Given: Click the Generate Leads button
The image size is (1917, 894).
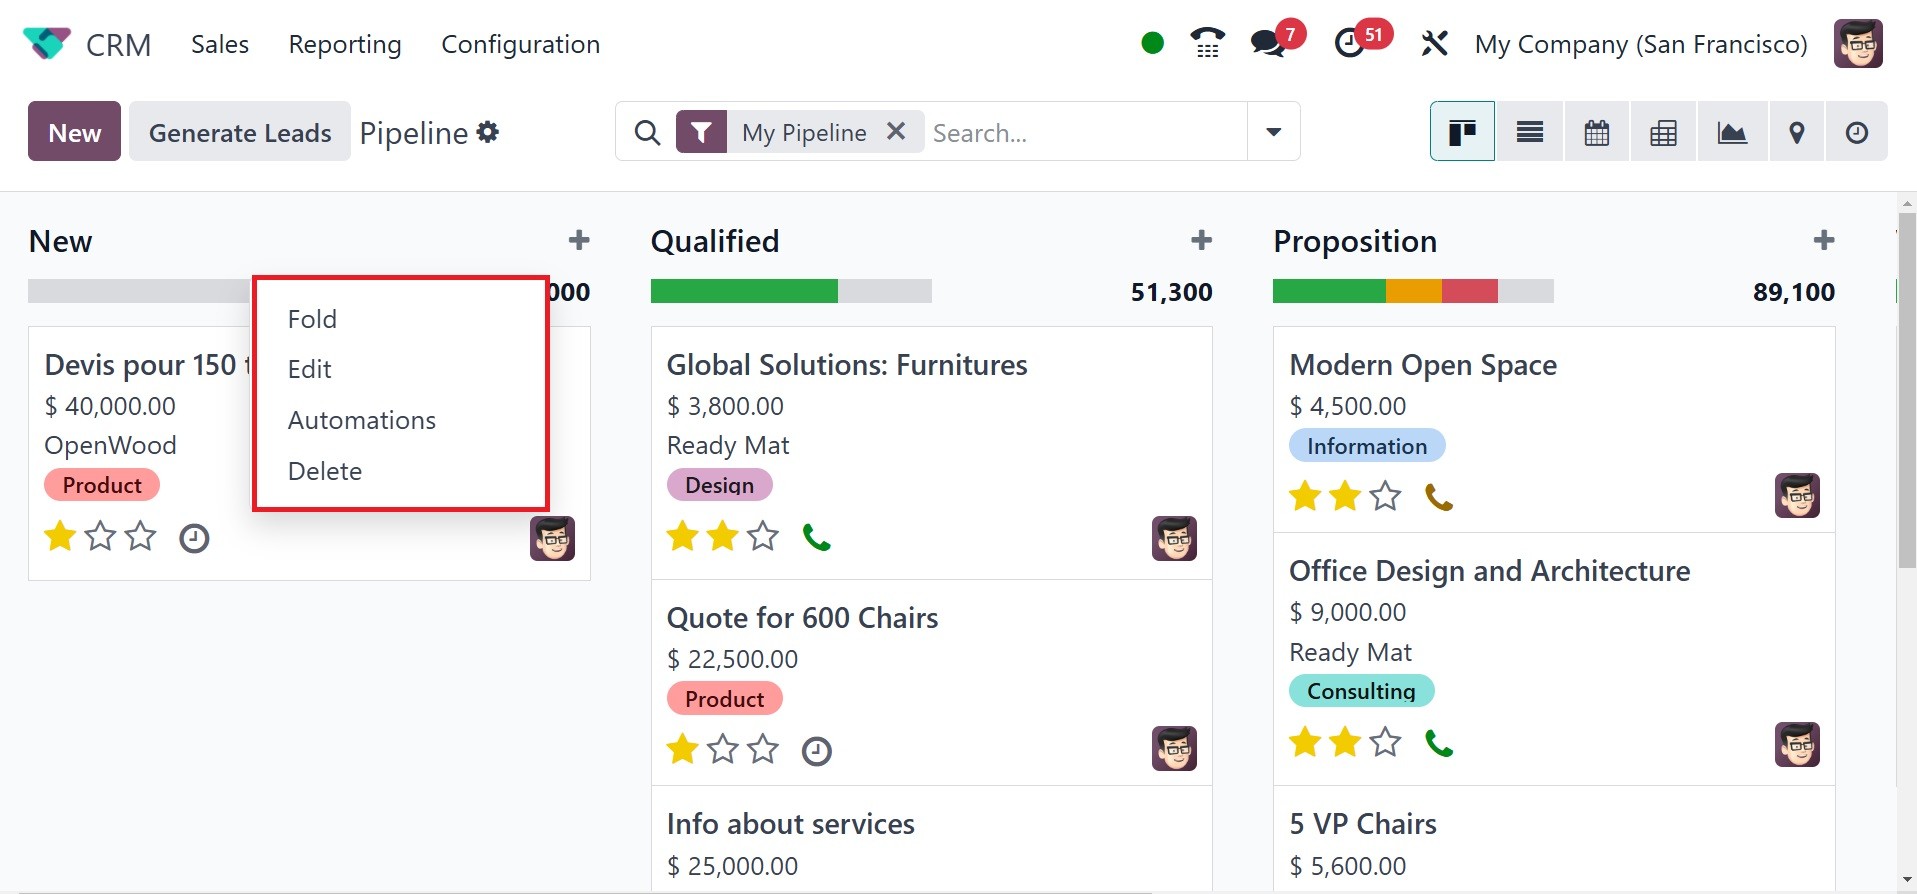Looking at the screenshot, I should [x=240, y=132].
